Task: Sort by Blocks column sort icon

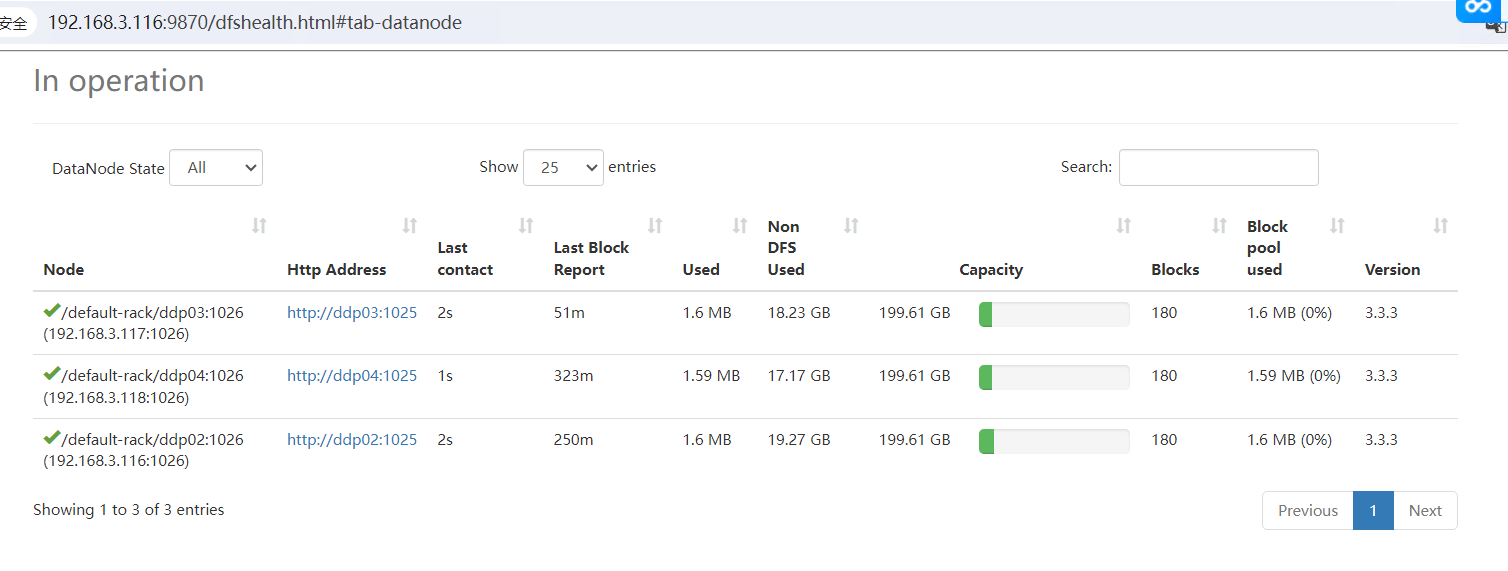Action: click(x=1220, y=226)
